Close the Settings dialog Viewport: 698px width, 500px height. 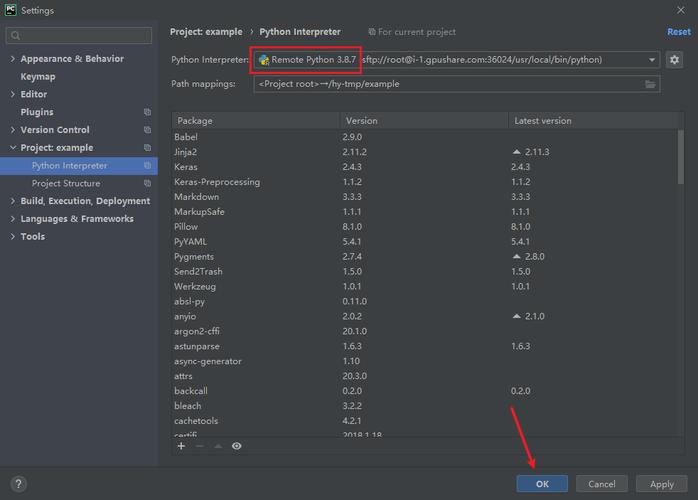point(681,10)
